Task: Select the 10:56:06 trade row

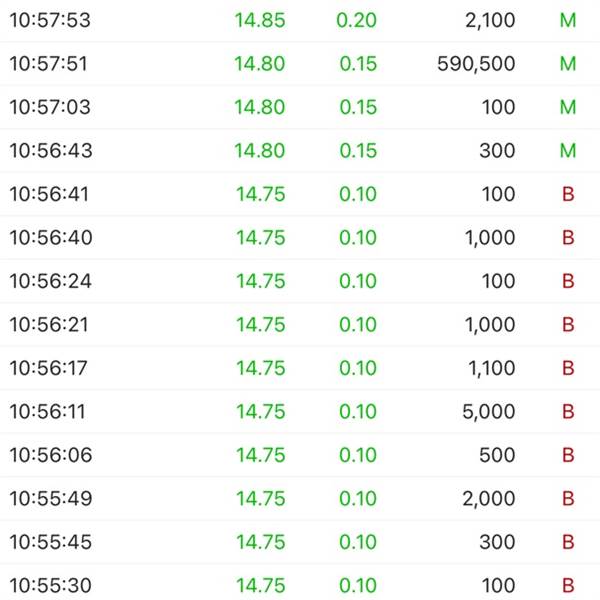Action: [x=300, y=455]
